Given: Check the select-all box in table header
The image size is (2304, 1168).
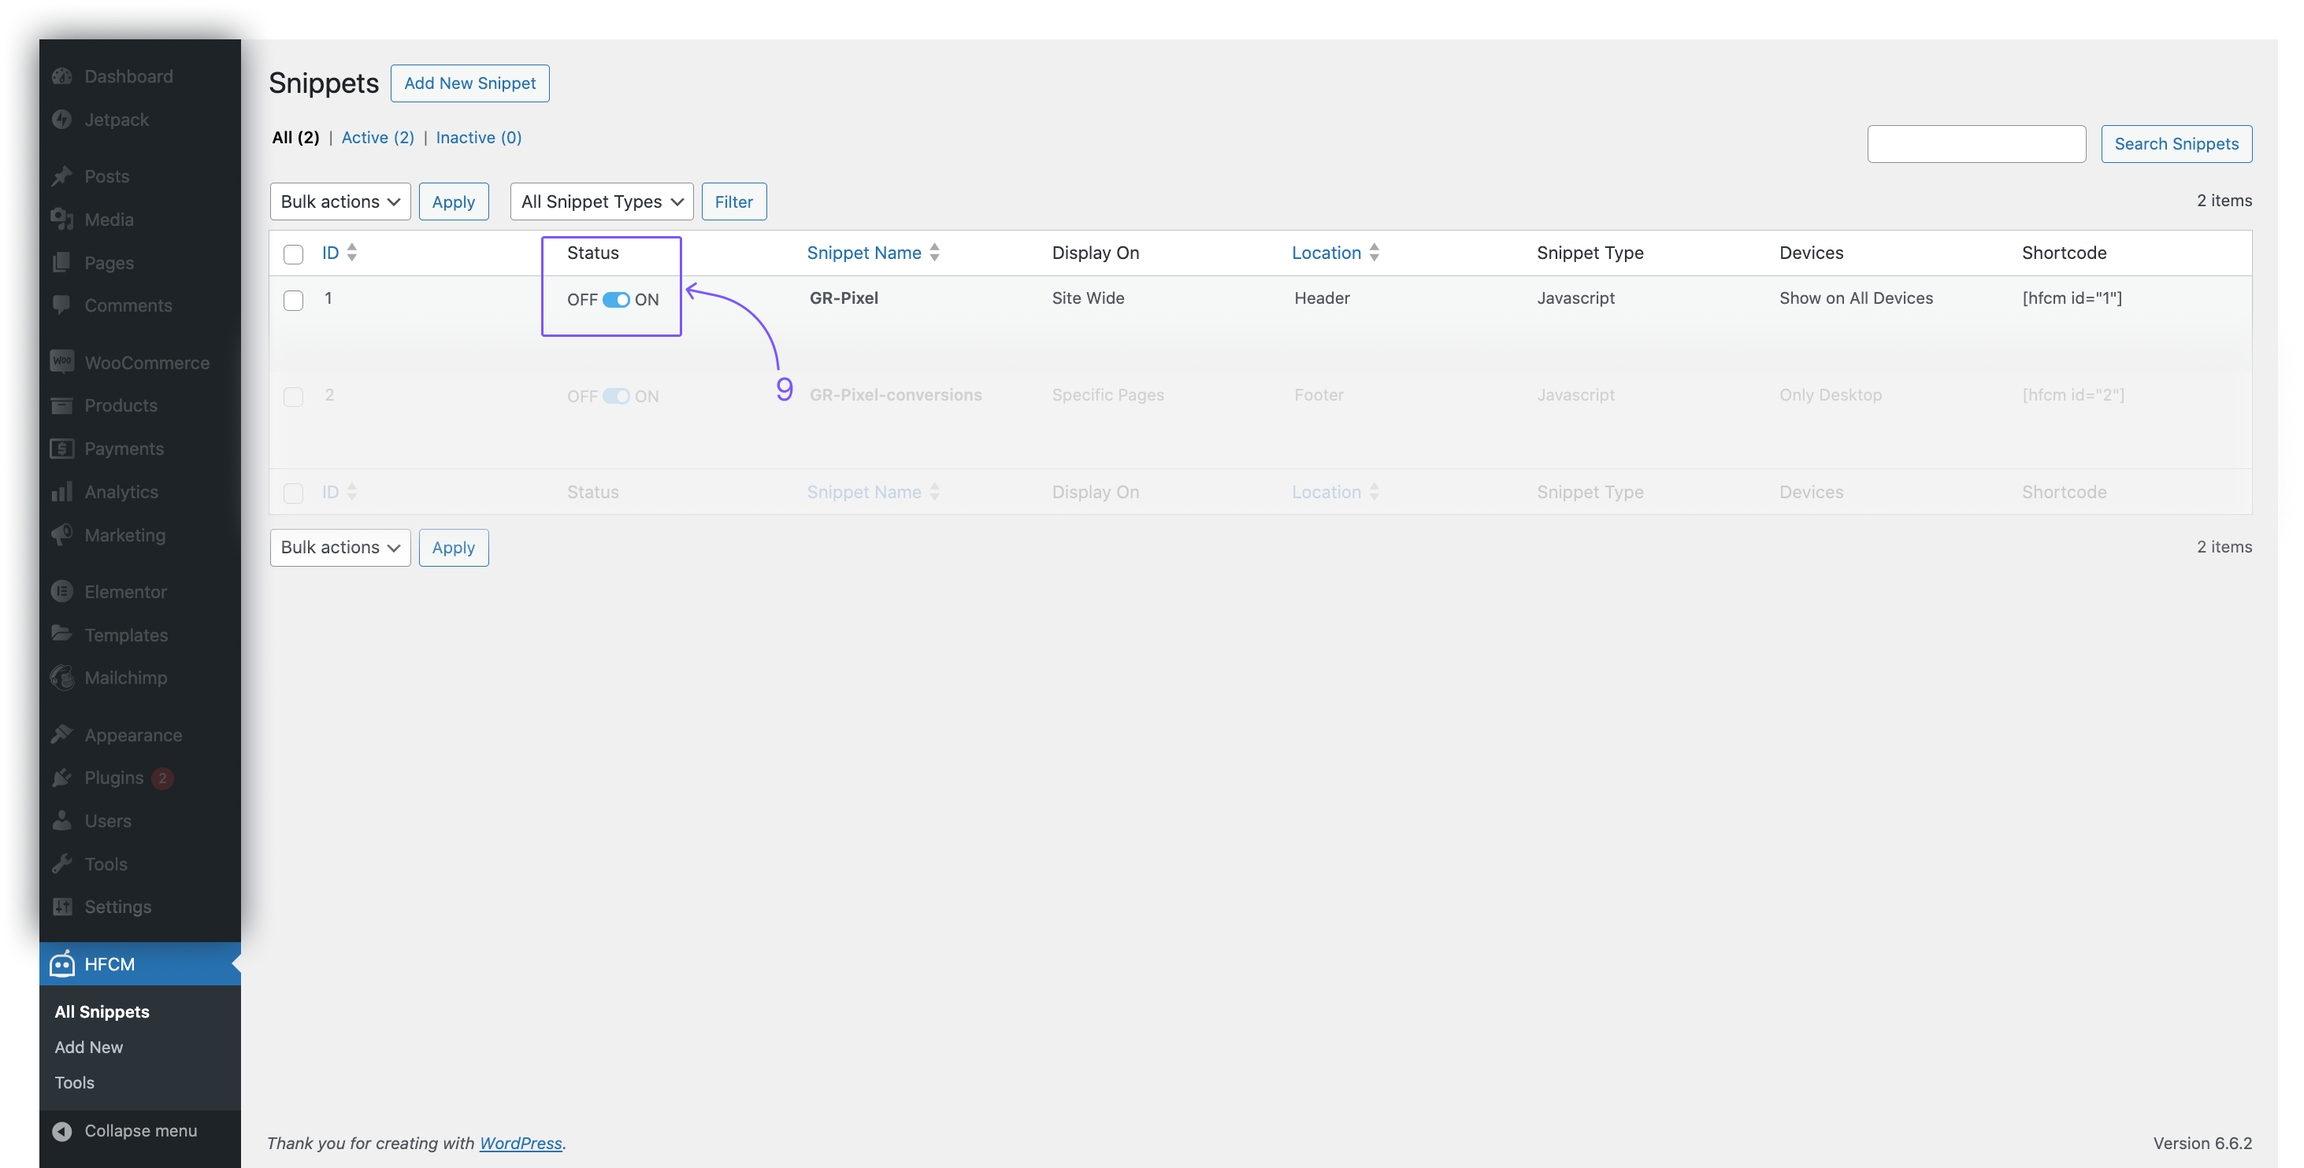Looking at the screenshot, I should 293,254.
